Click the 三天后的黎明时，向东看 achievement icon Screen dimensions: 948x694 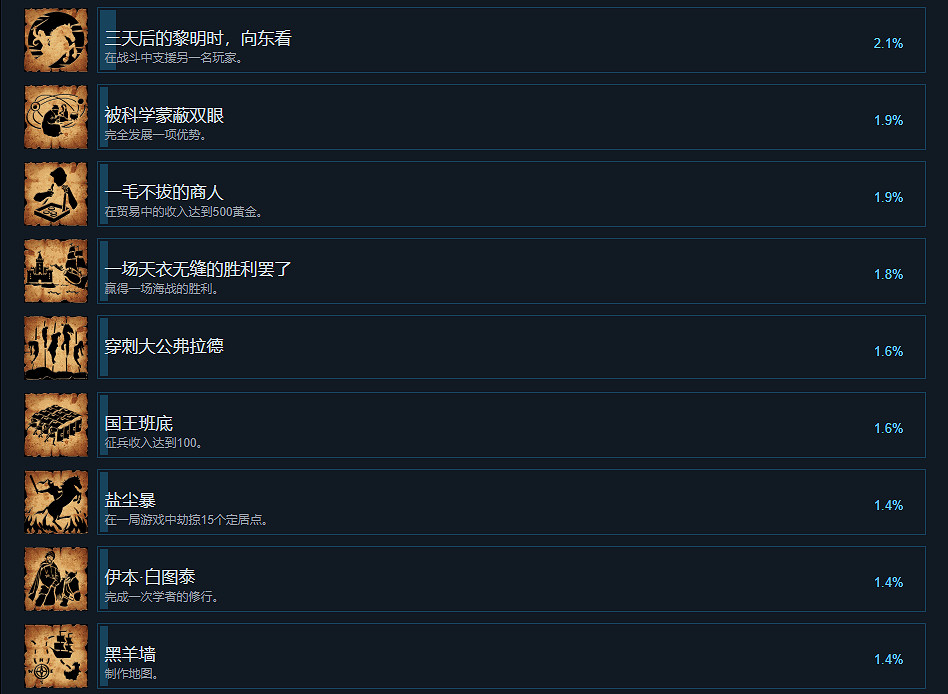pyautogui.click(x=56, y=40)
